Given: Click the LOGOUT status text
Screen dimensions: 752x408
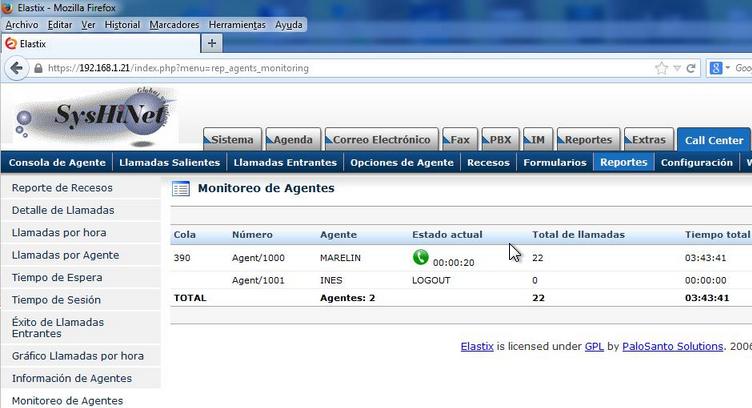Looking at the screenshot, I should (x=431, y=280).
